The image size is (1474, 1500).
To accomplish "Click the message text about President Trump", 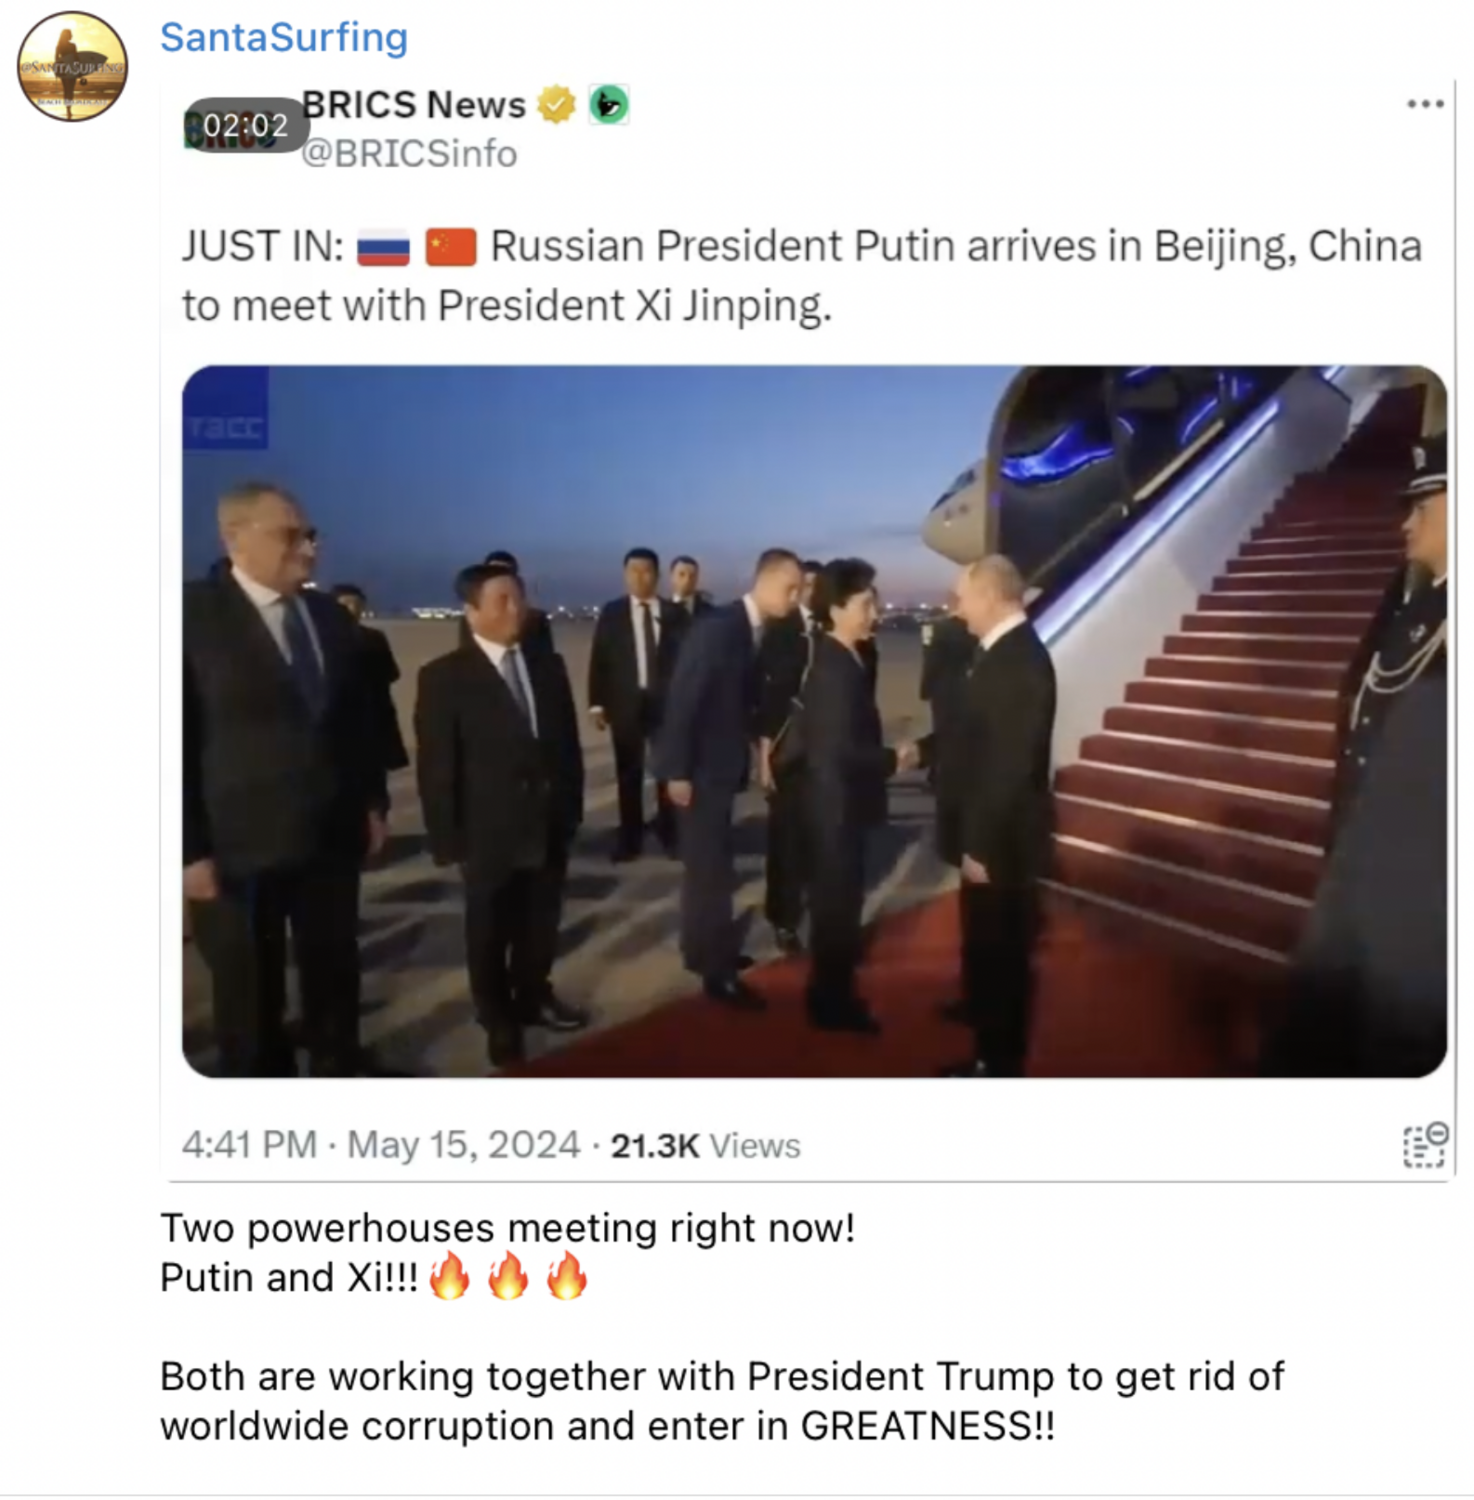I will [x=722, y=1401].
